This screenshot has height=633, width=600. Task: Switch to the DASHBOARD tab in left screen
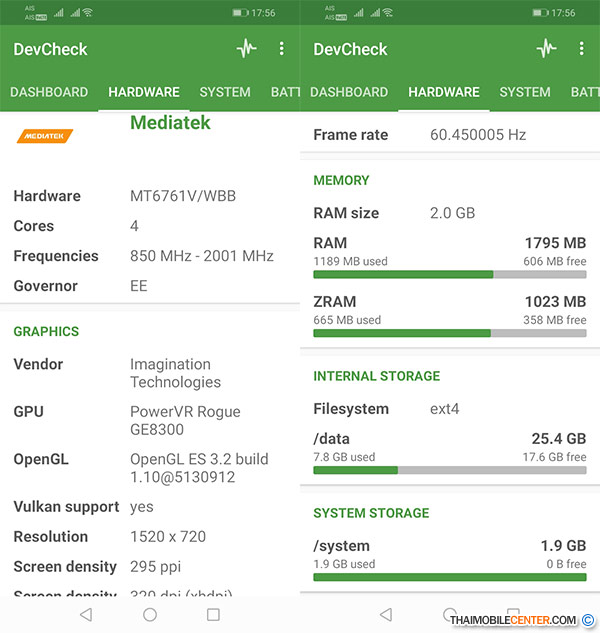[x=49, y=92]
